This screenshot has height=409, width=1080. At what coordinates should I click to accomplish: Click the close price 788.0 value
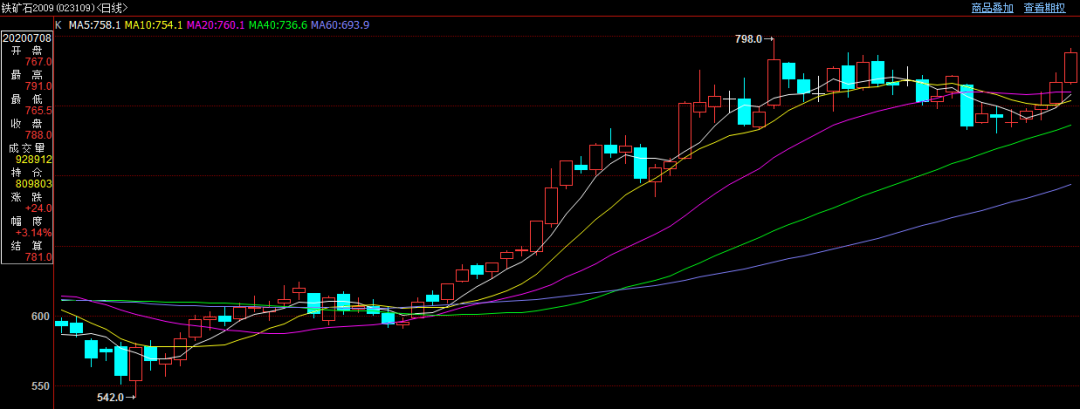point(39,135)
